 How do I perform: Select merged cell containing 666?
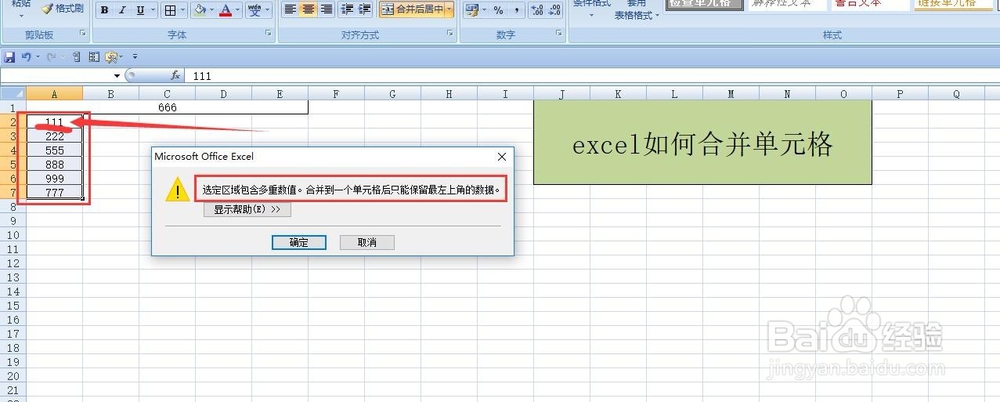point(167,107)
